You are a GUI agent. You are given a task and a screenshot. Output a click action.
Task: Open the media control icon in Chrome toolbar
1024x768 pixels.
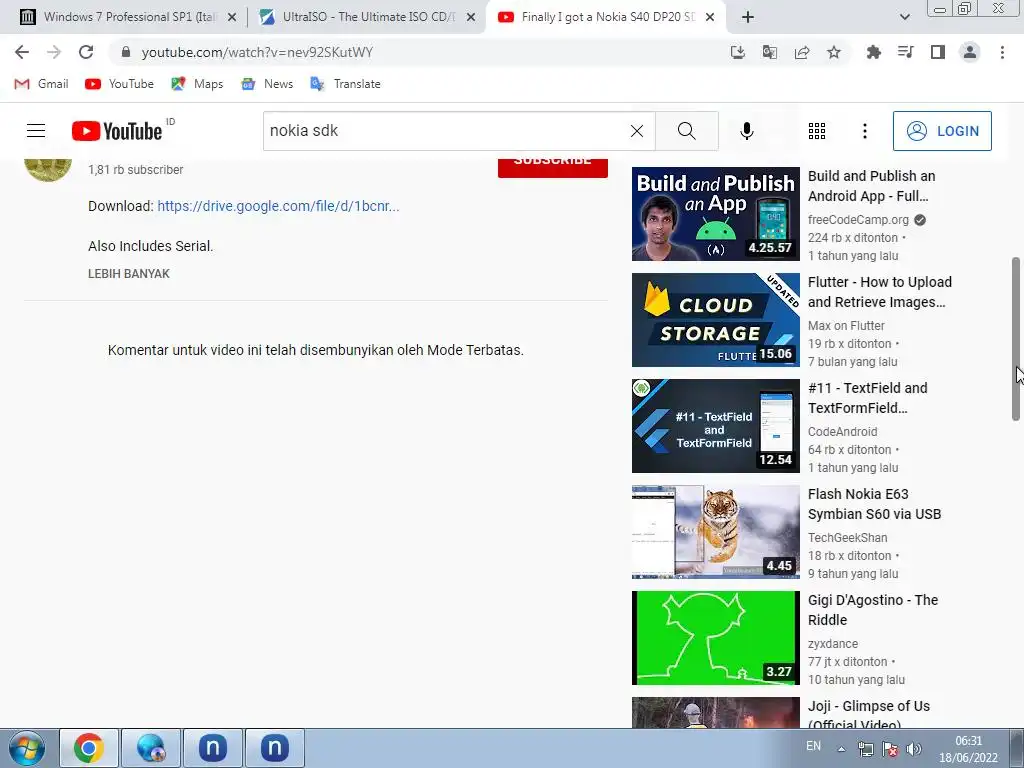905,52
